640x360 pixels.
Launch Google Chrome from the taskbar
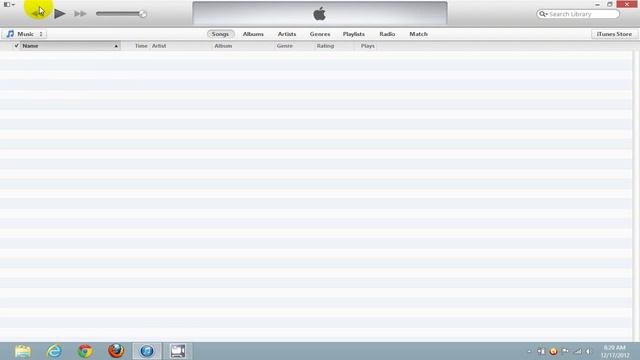[85, 351]
